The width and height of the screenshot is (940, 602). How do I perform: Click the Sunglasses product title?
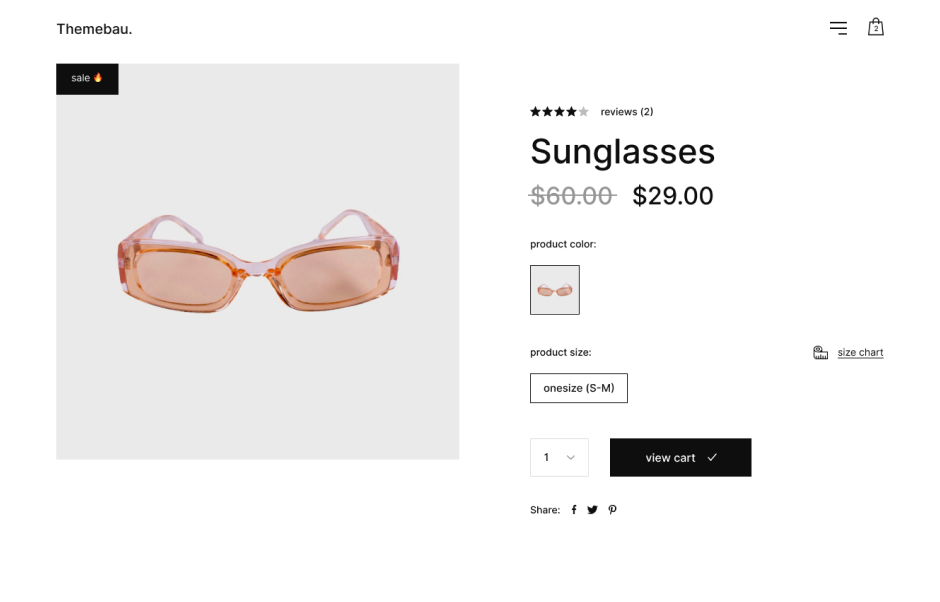(622, 151)
